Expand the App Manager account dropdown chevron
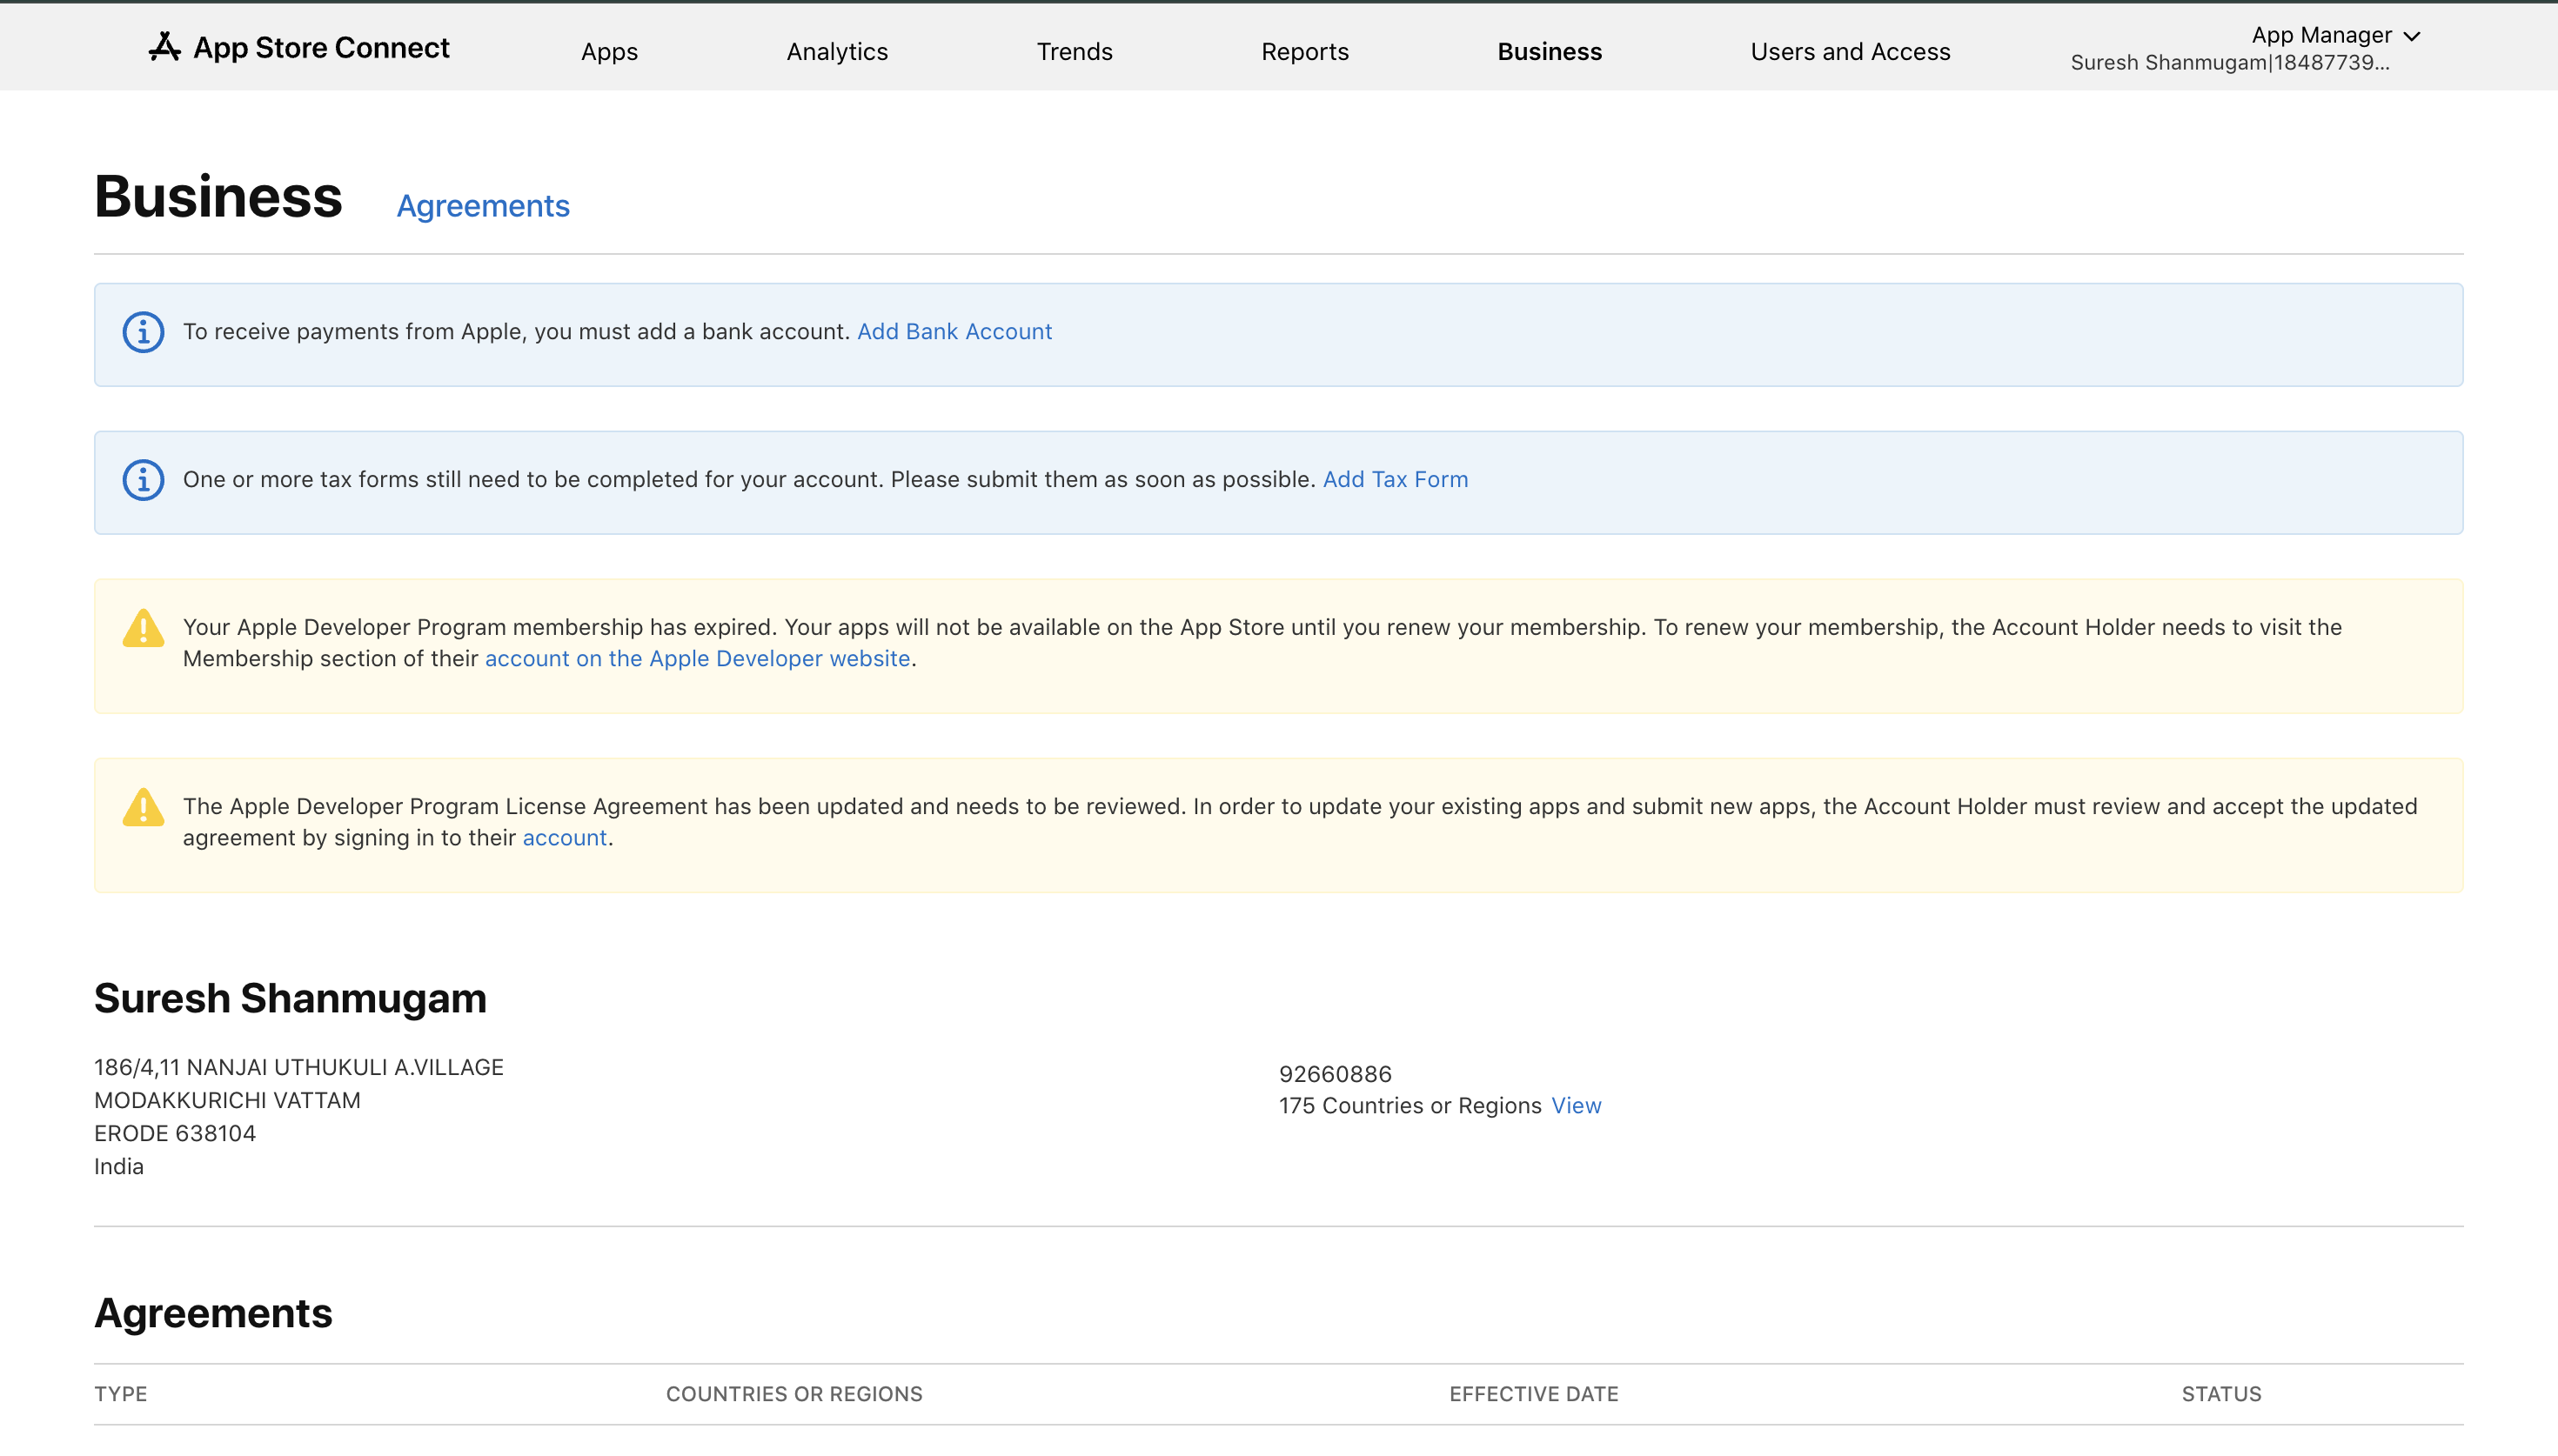Viewport: 2558px width, 1456px height. pyautogui.click(x=2412, y=36)
